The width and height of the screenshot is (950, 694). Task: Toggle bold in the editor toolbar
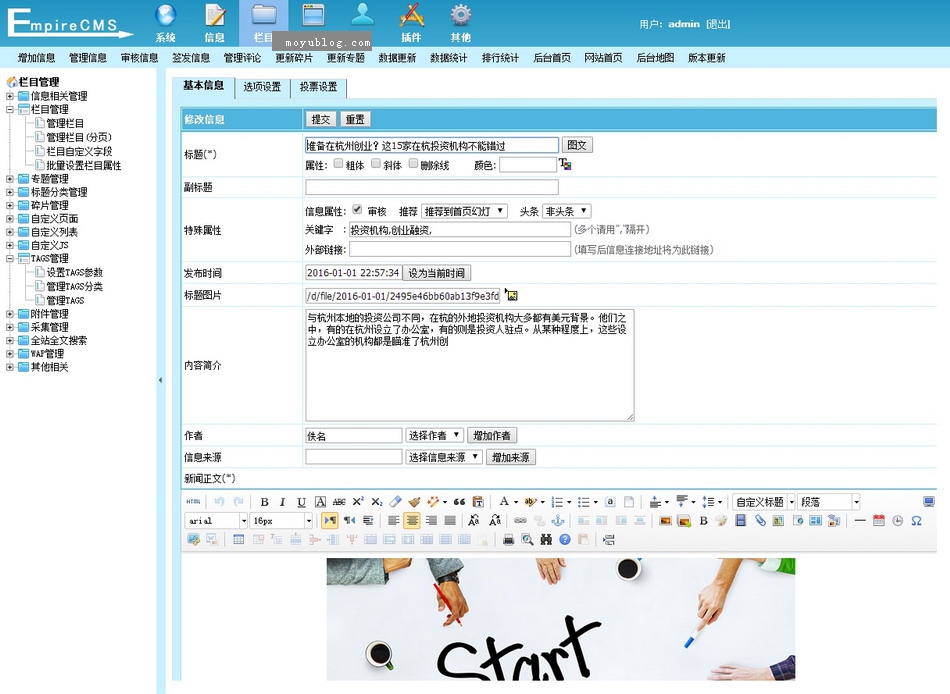click(264, 502)
